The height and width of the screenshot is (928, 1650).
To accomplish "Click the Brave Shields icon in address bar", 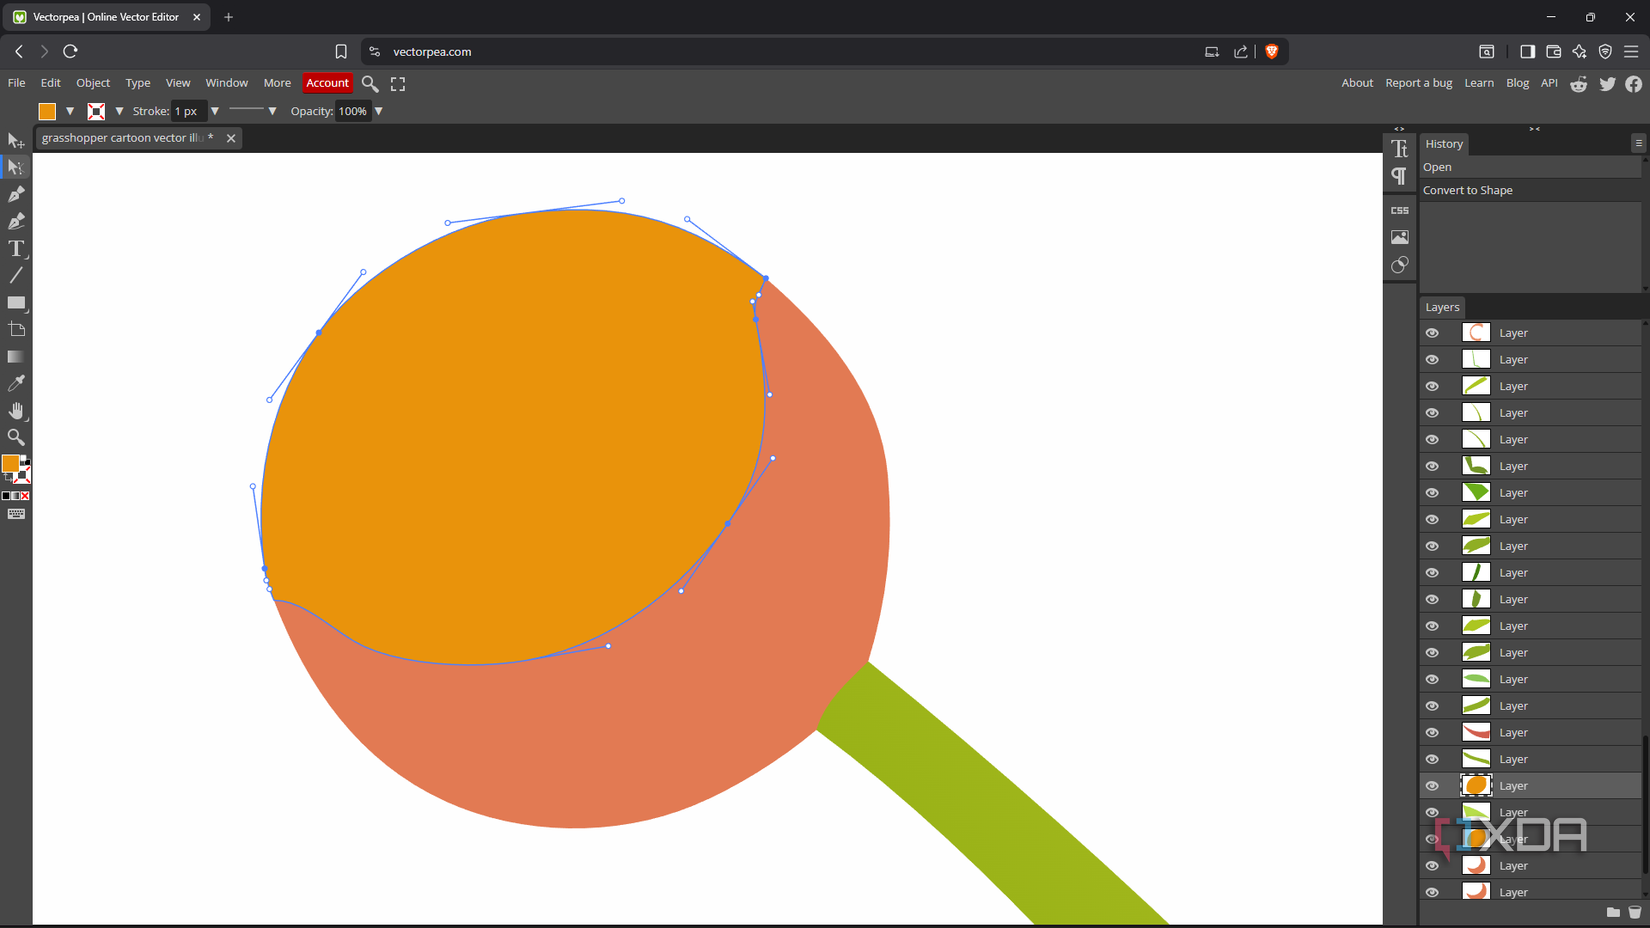I will [x=1271, y=52].
